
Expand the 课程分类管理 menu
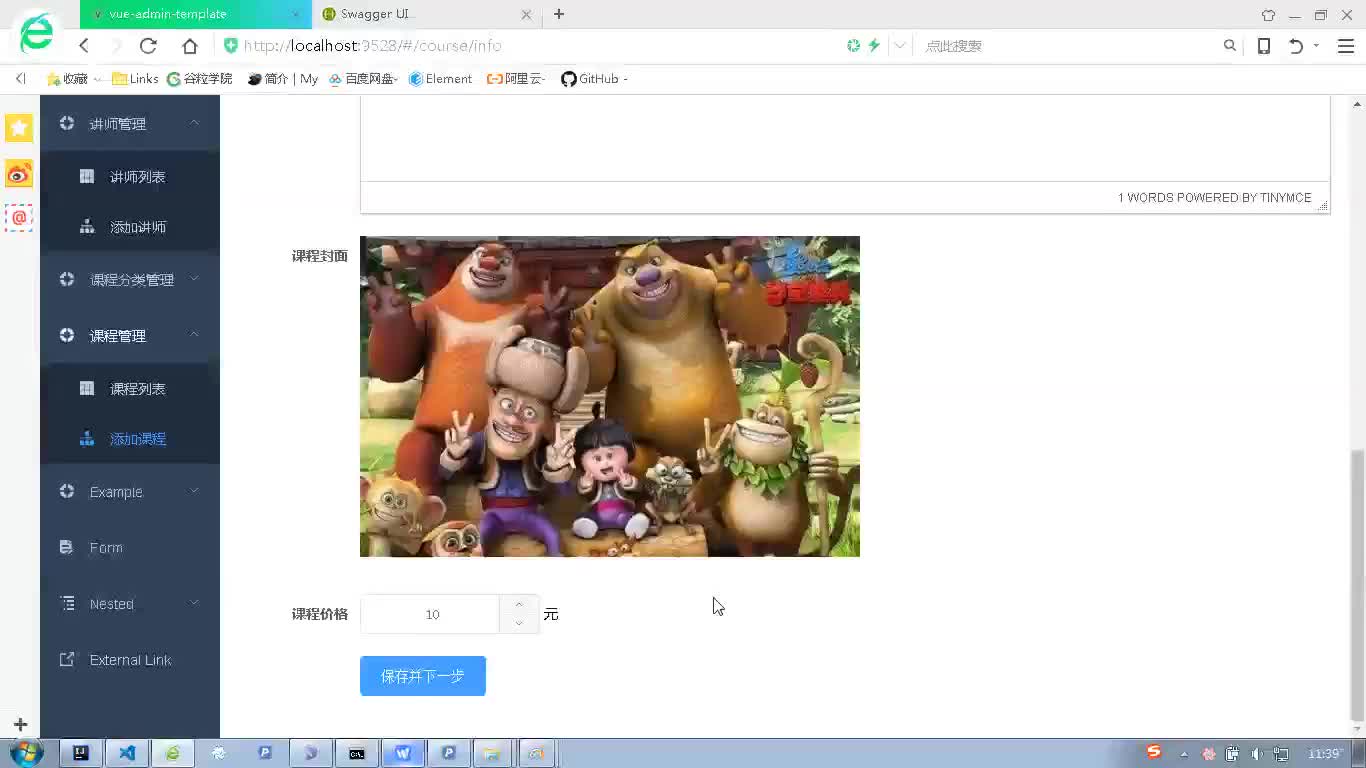click(130, 280)
